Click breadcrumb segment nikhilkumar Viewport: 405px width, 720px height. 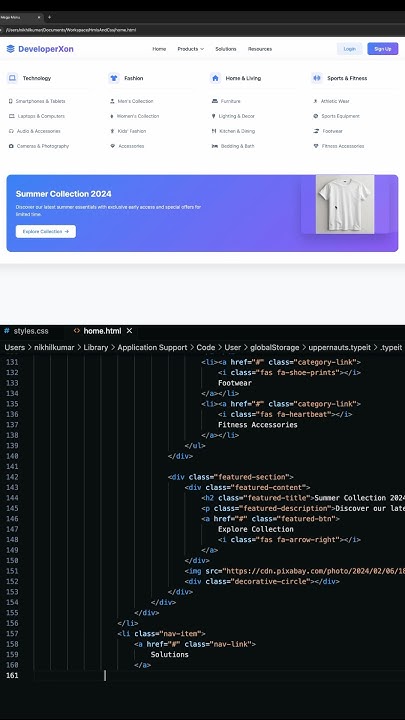(54, 348)
